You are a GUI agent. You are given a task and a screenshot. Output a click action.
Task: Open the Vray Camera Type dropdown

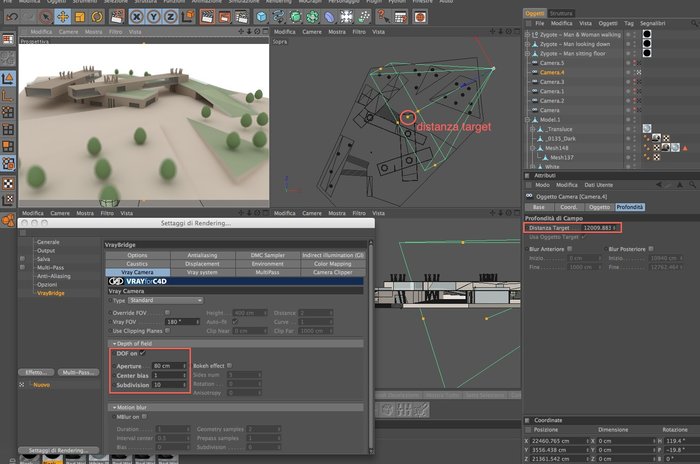tap(166, 300)
